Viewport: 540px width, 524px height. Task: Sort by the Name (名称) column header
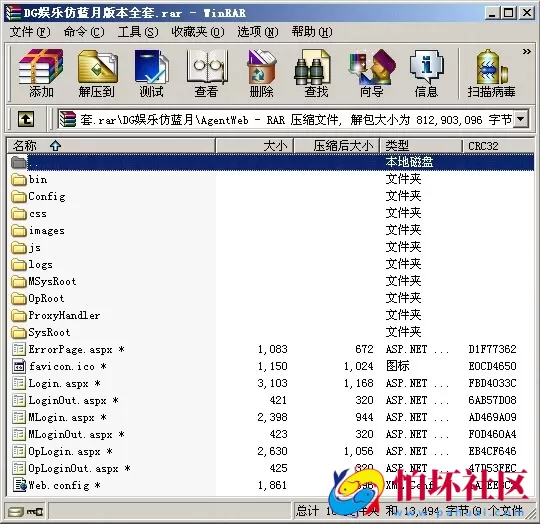[111, 146]
